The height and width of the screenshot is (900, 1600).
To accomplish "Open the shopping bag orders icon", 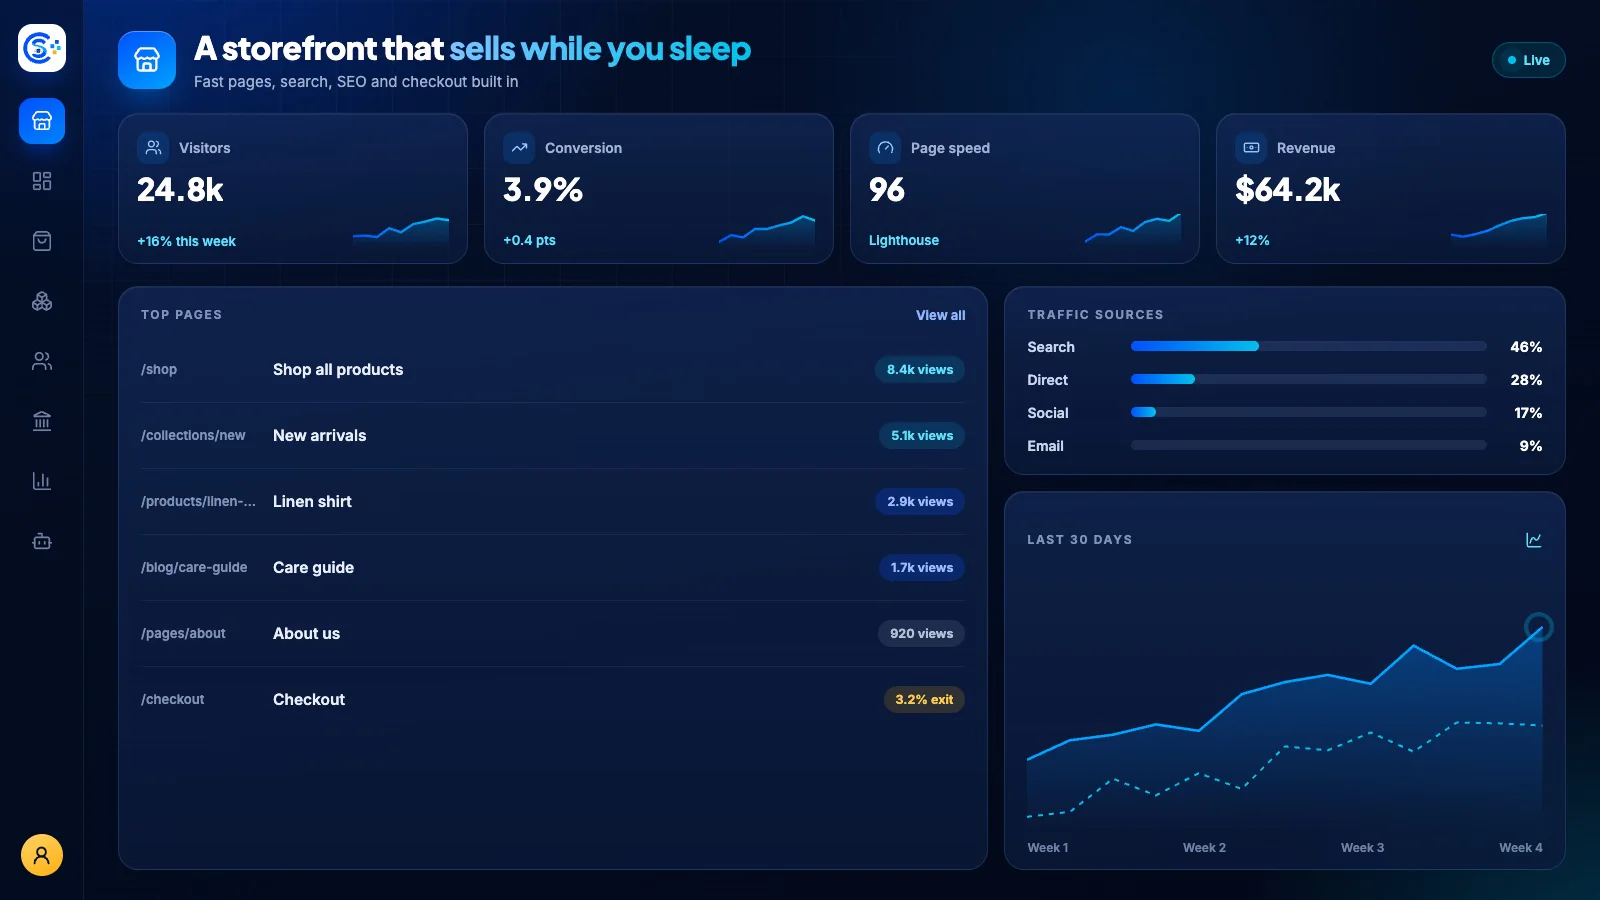I will click(x=42, y=241).
